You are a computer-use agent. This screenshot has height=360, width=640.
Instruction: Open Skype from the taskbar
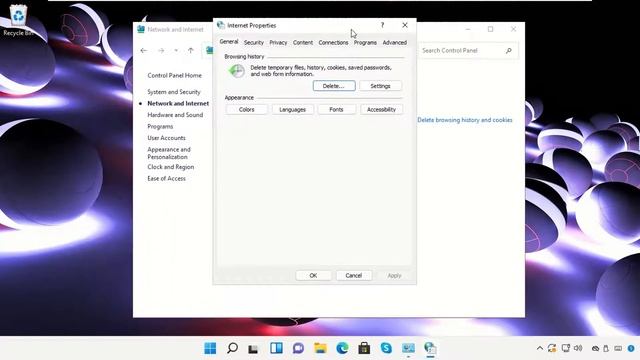(x=386, y=348)
